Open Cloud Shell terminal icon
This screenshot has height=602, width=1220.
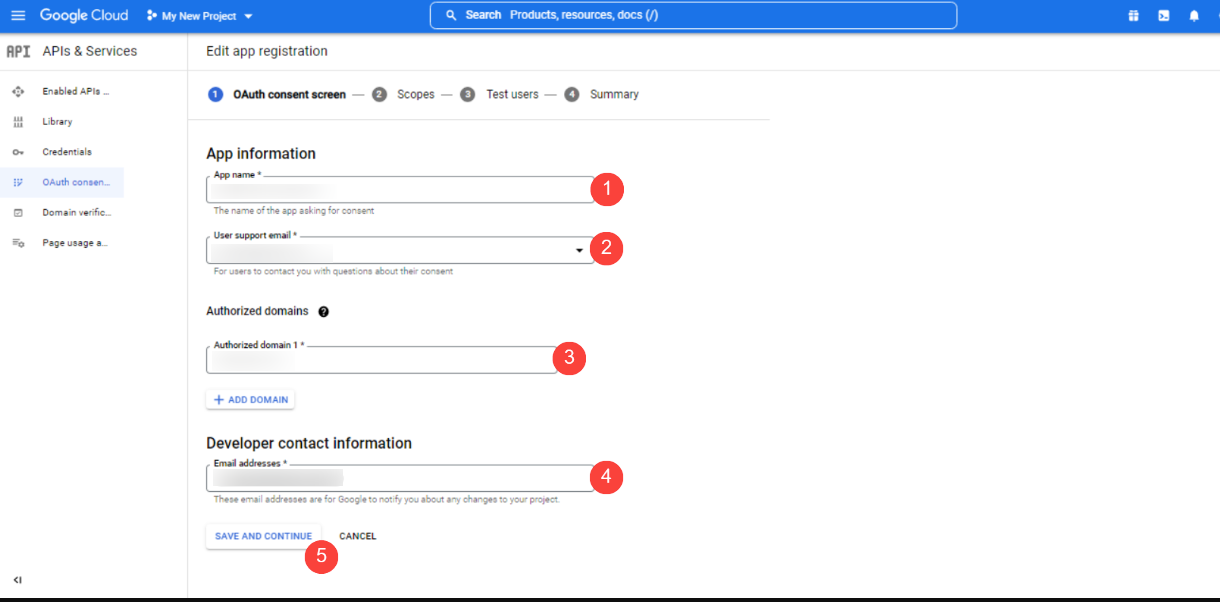(1163, 15)
